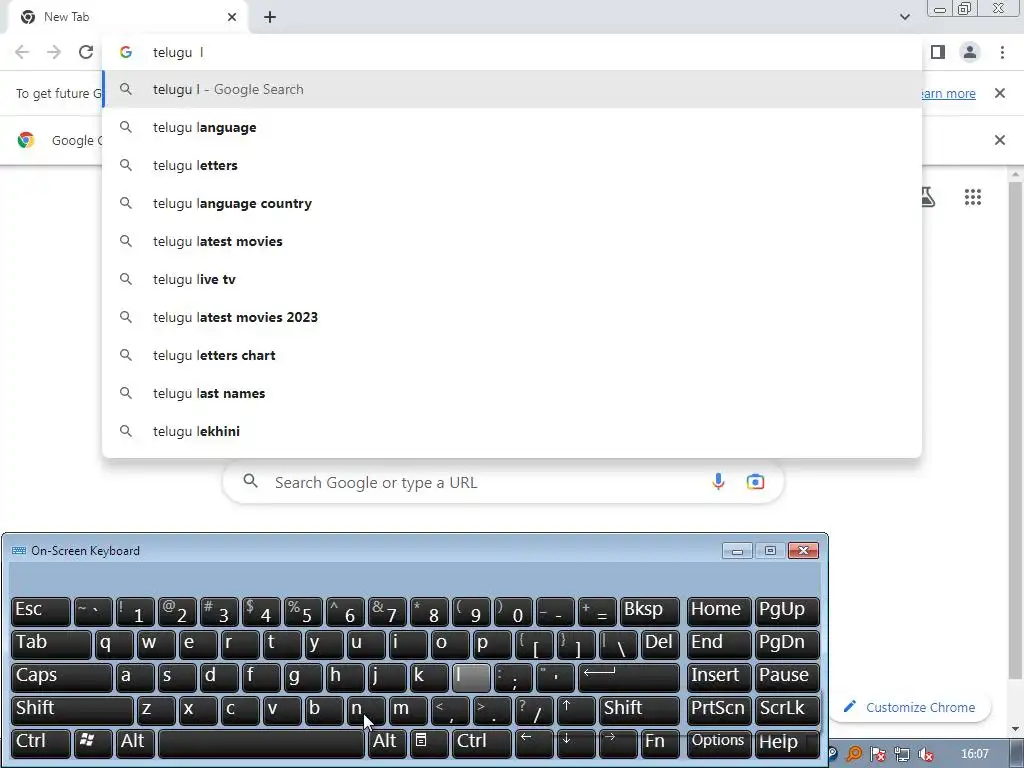Open the Chrome side panel icon
The image size is (1024, 768).
(x=938, y=52)
